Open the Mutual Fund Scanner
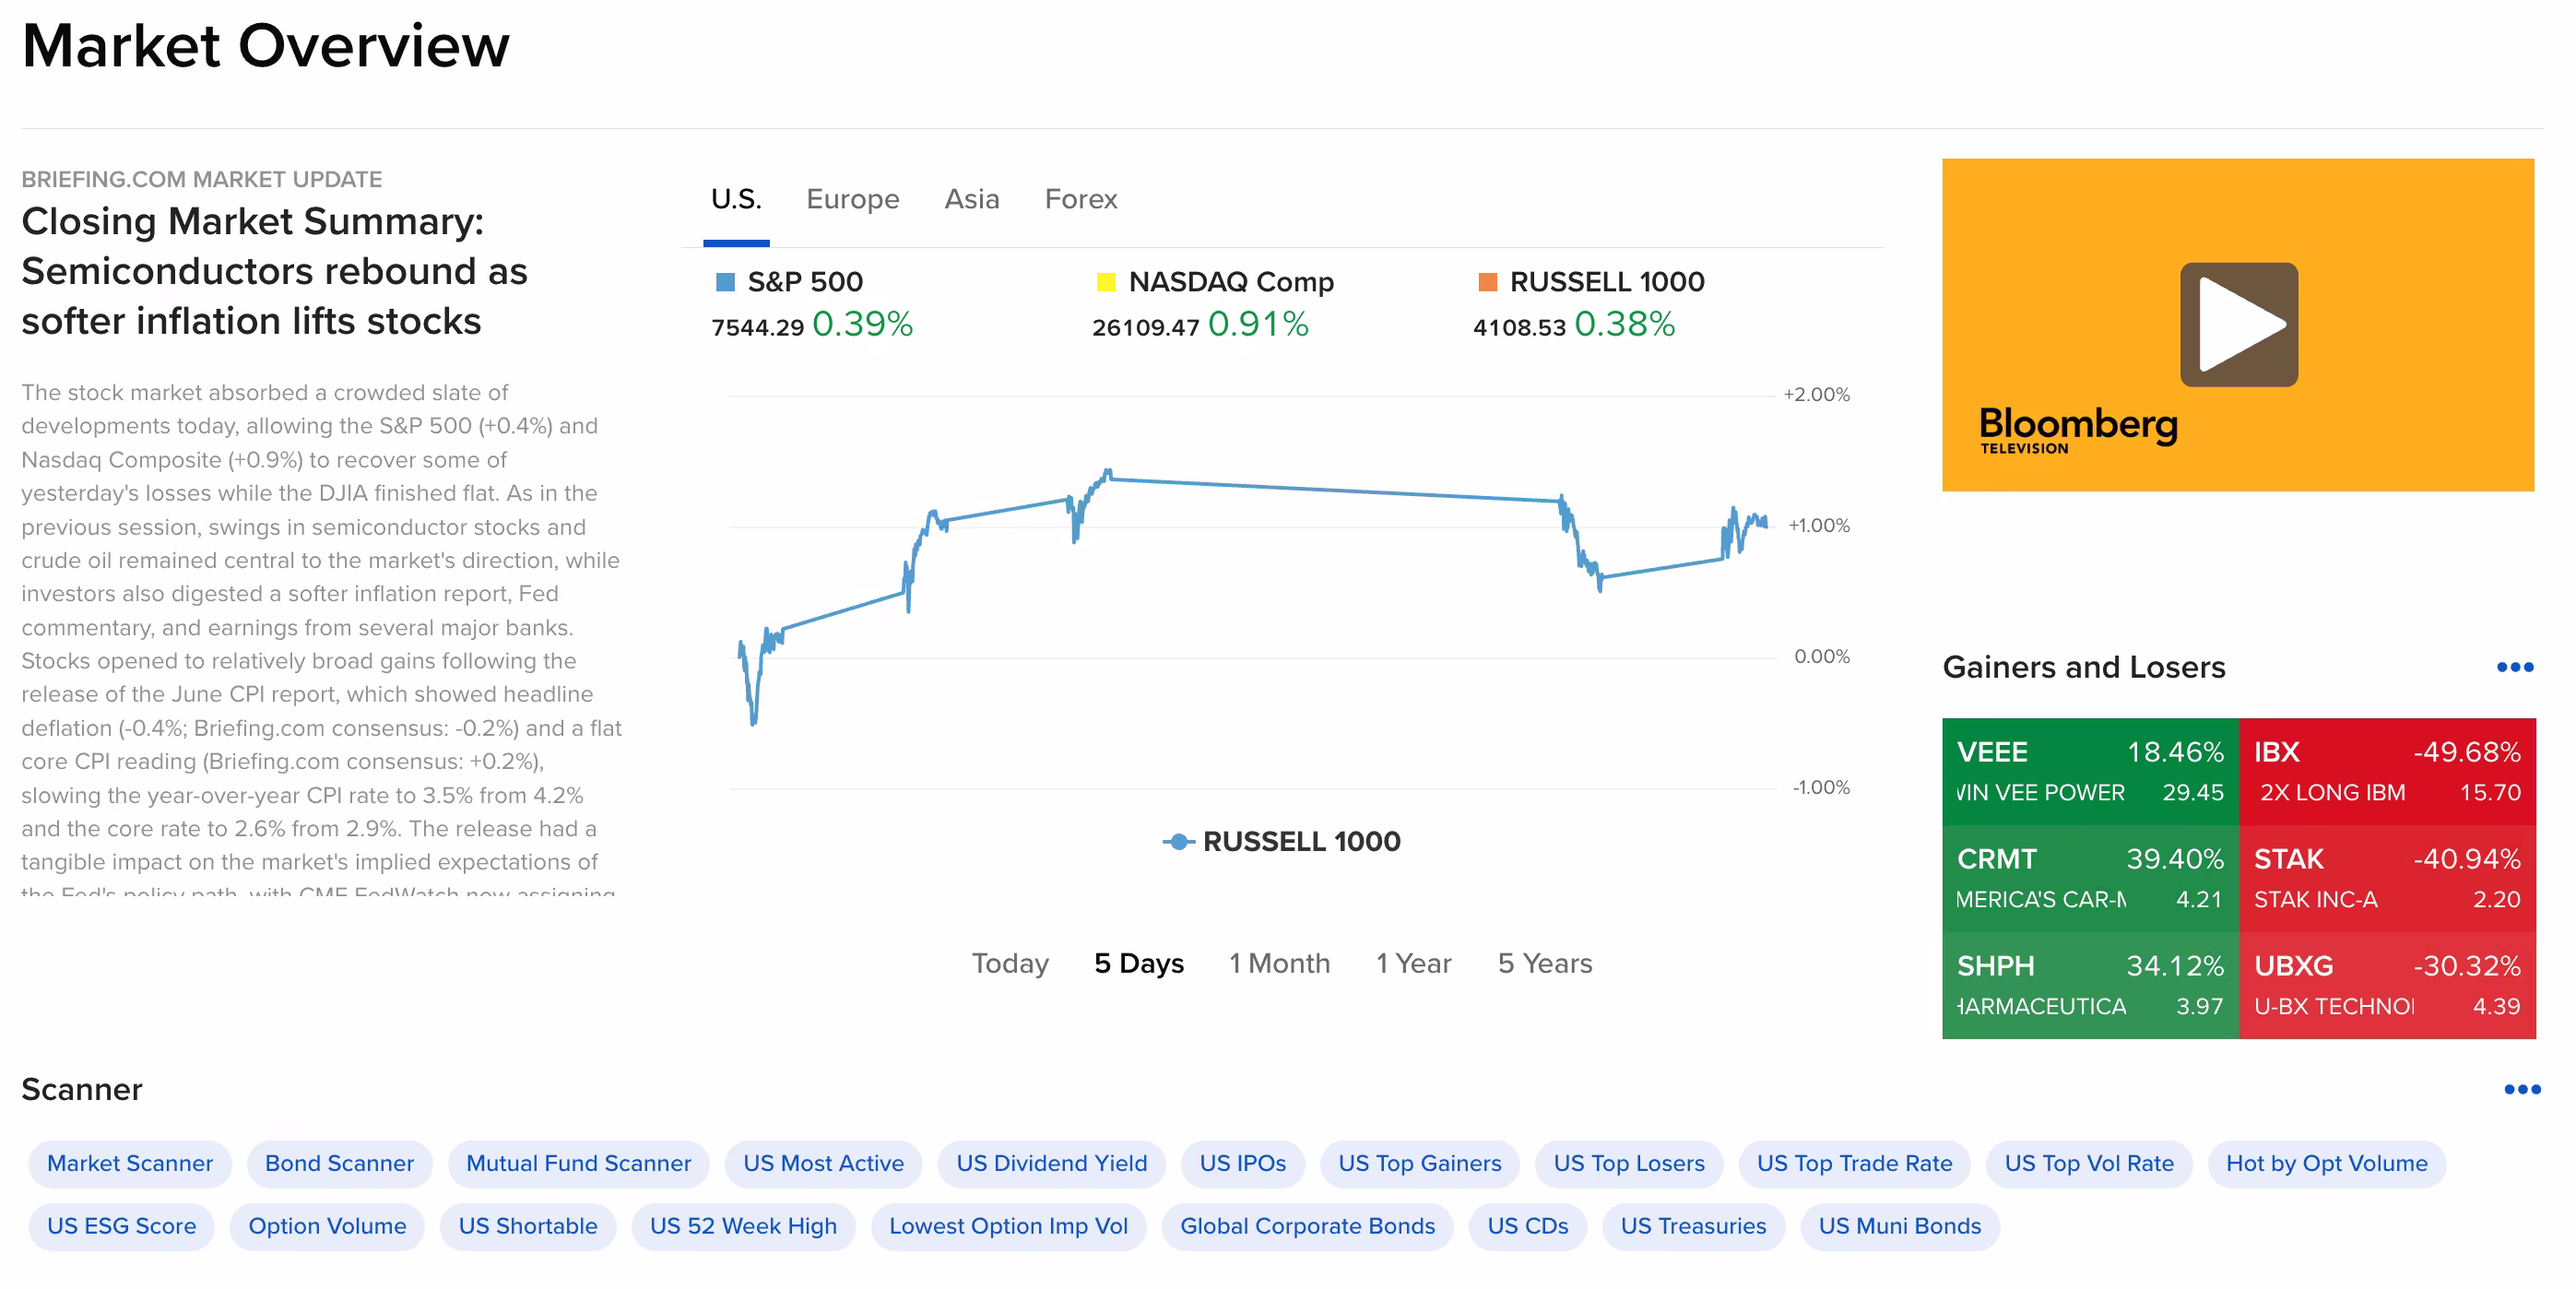This screenshot has height=1289, width=2576. pyautogui.click(x=578, y=1164)
